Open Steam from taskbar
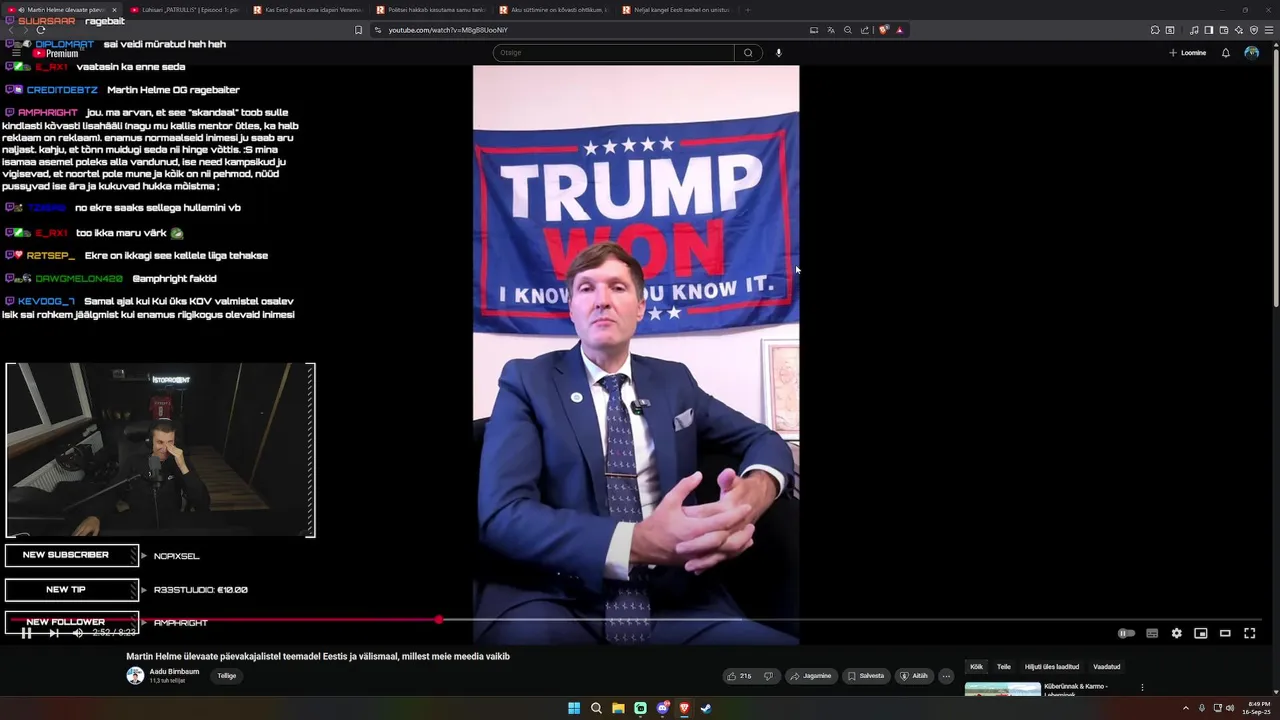1280x720 pixels. pos(706,708)
